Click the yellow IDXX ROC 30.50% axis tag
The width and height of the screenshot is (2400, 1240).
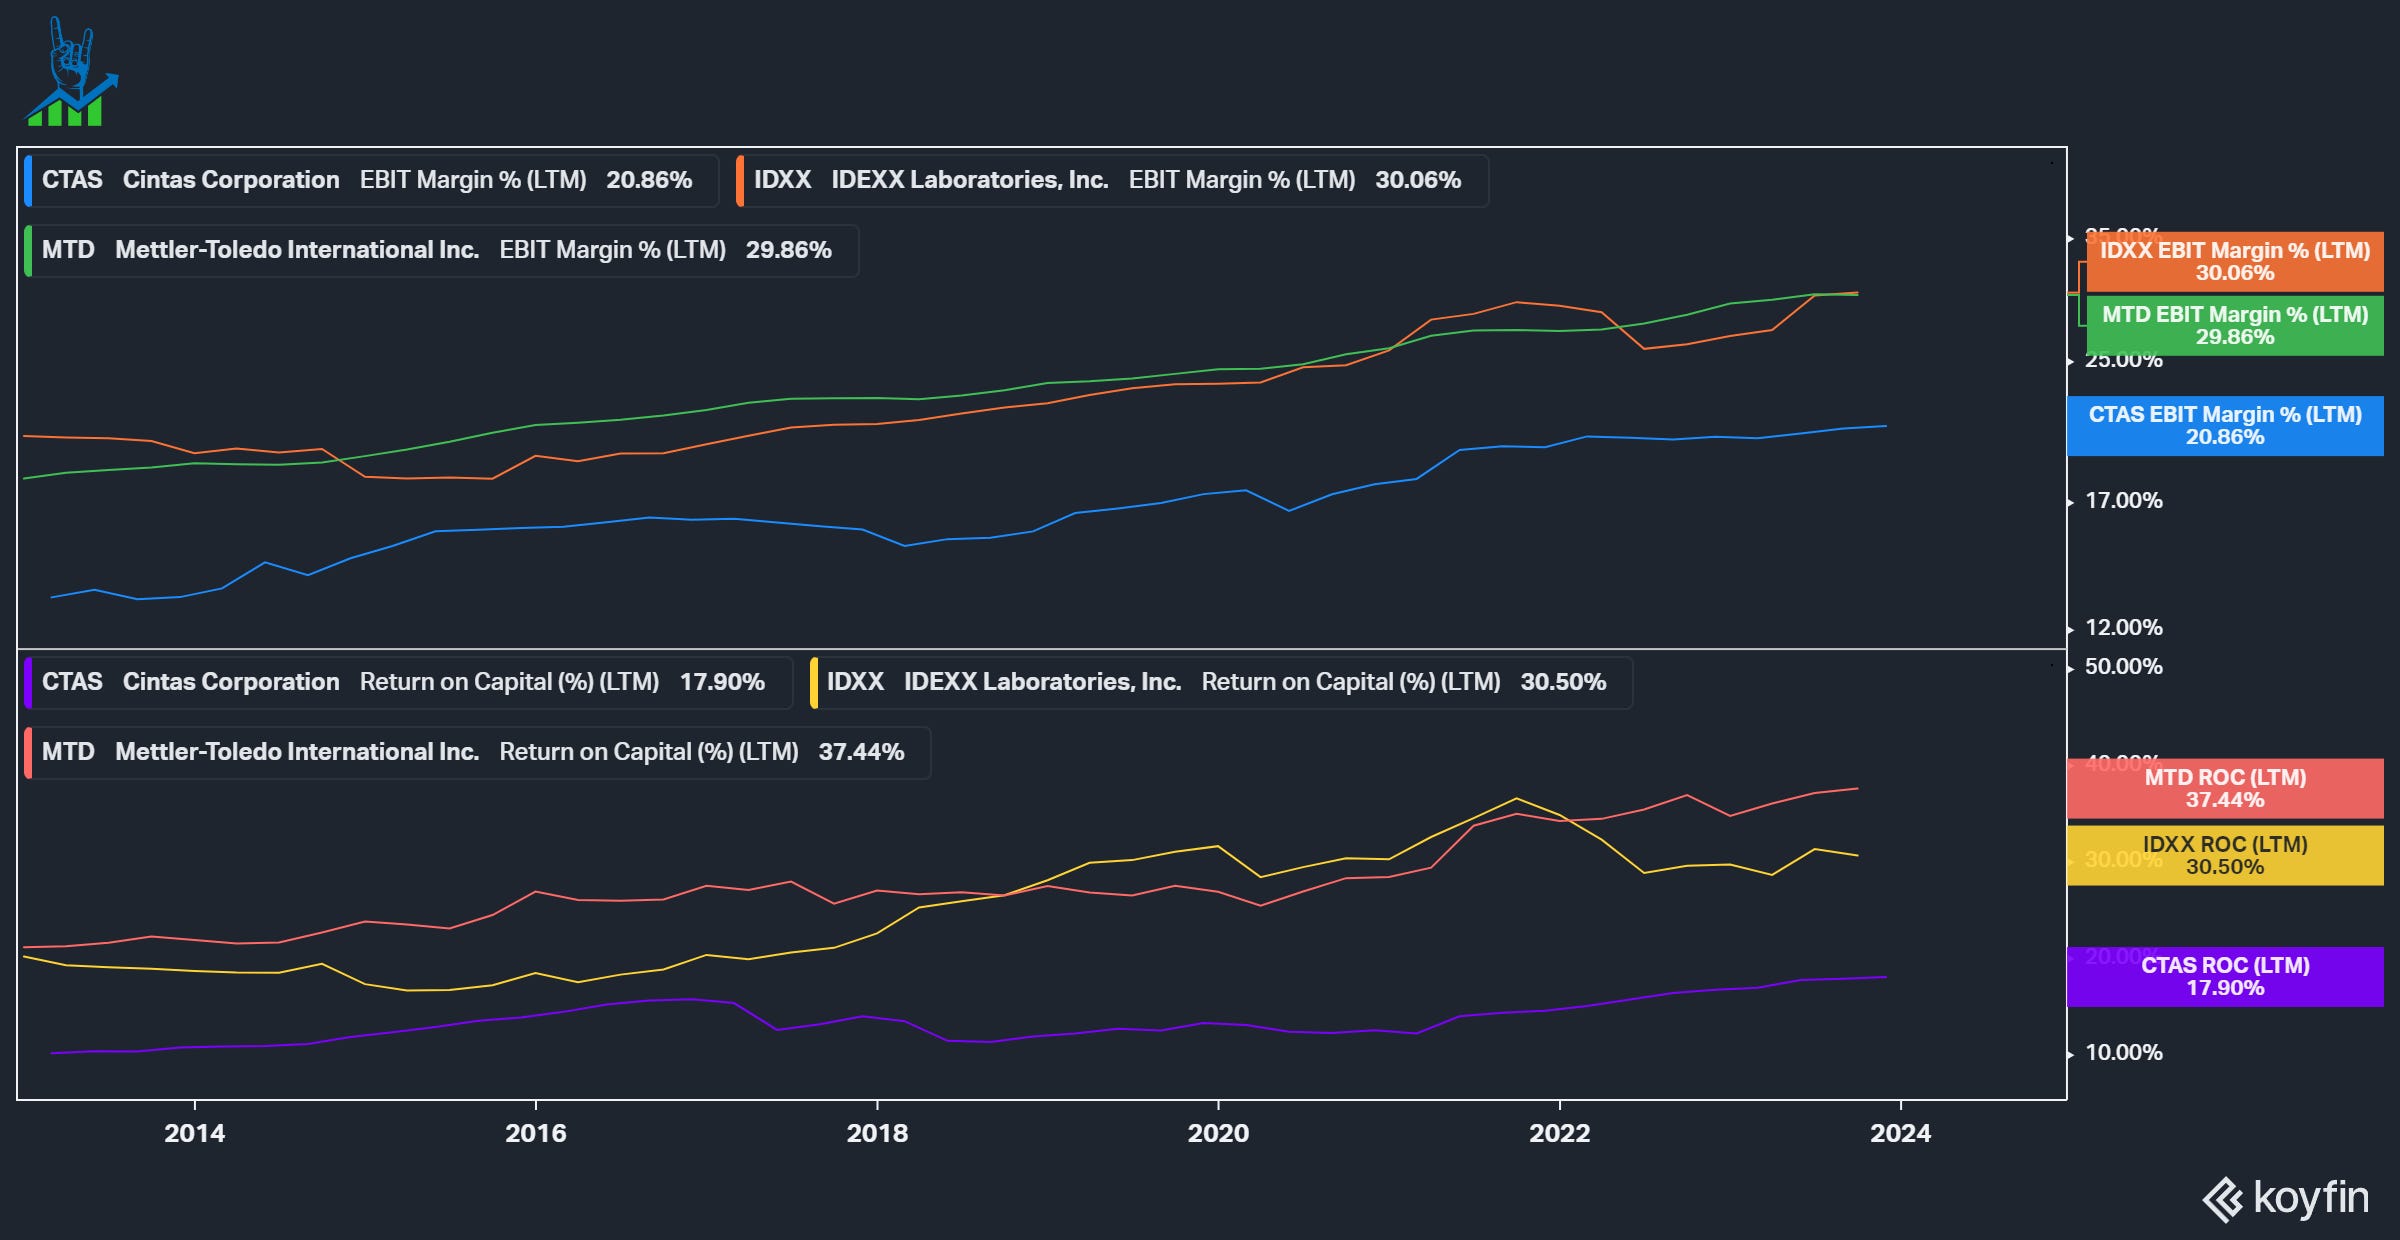click(2225, 856)
